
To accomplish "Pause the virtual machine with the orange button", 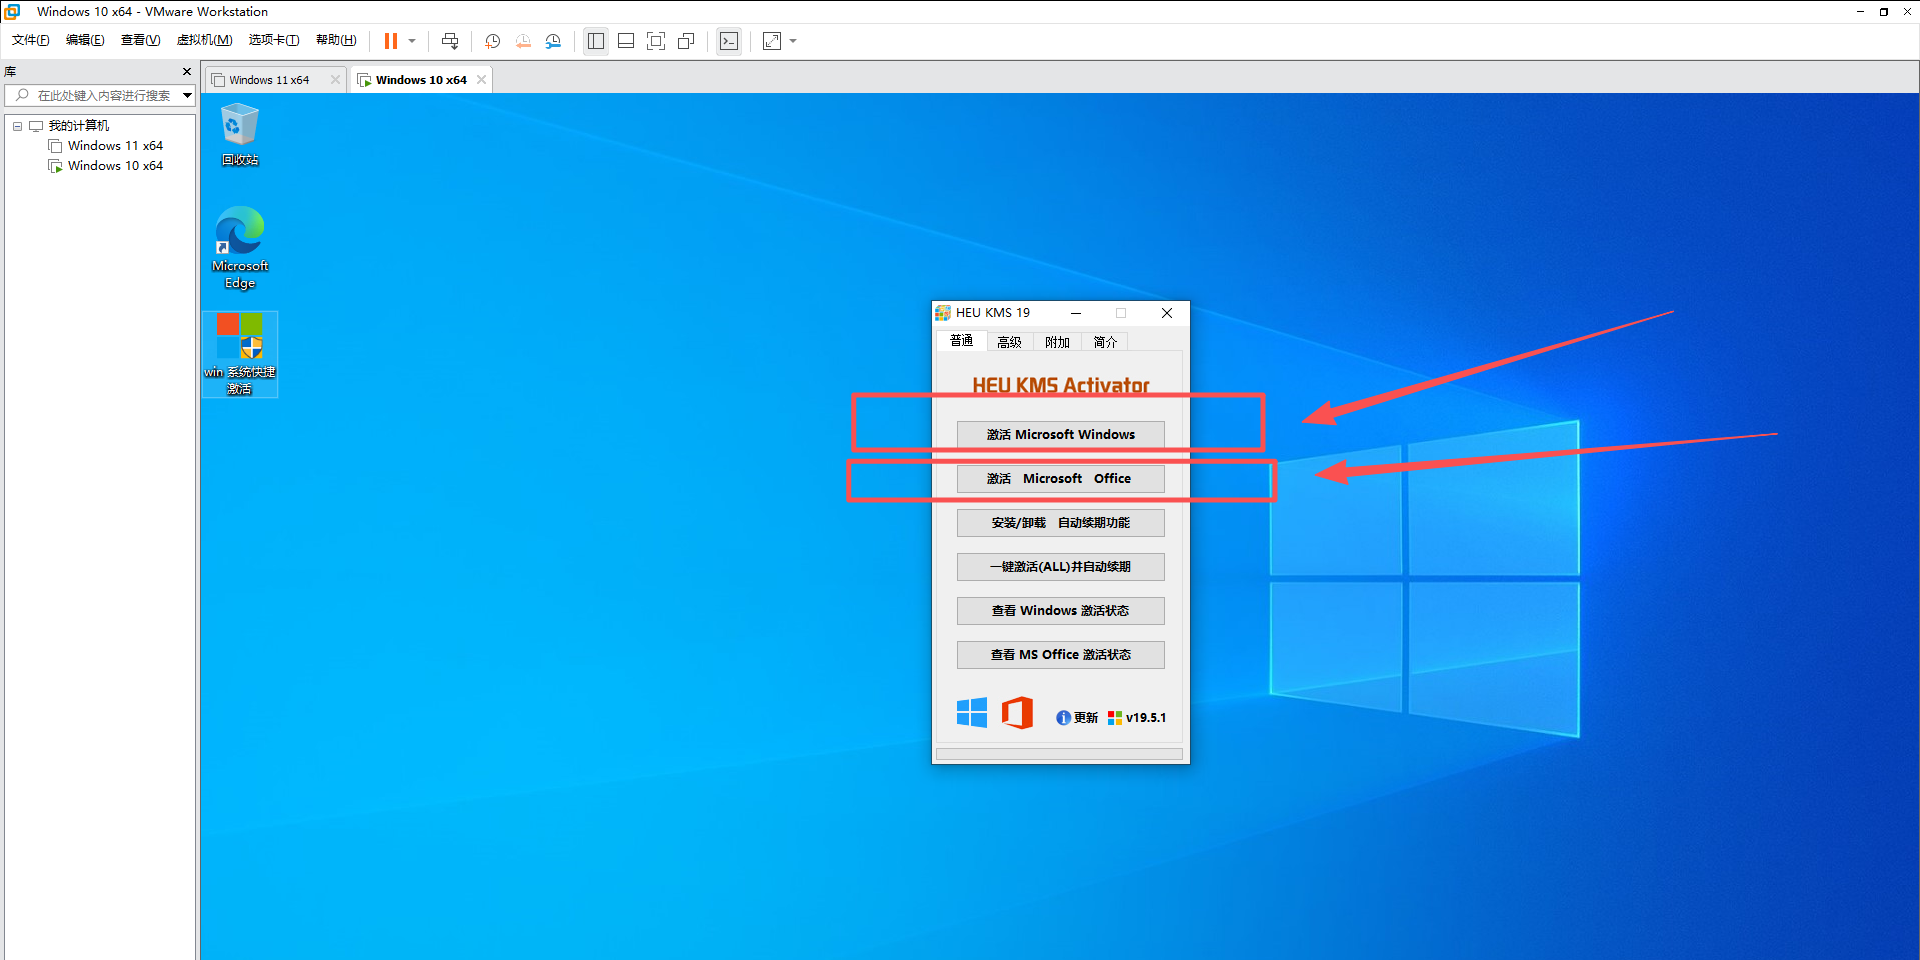I will 391,41.
